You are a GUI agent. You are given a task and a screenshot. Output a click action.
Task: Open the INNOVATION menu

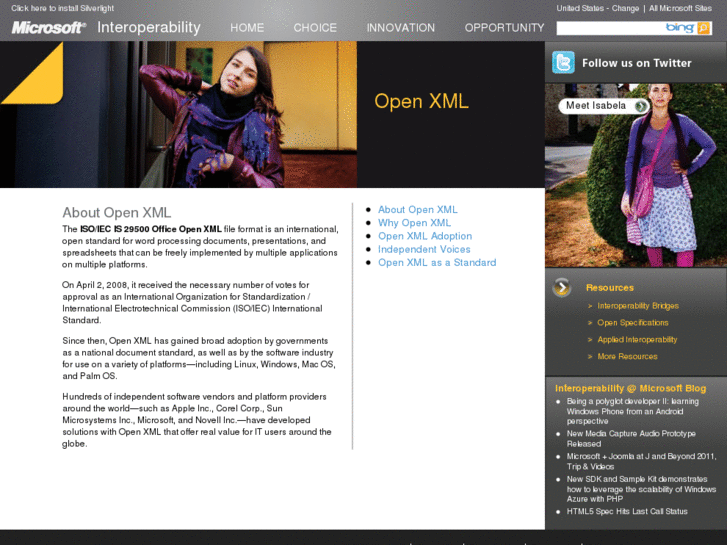pos(401,28)
